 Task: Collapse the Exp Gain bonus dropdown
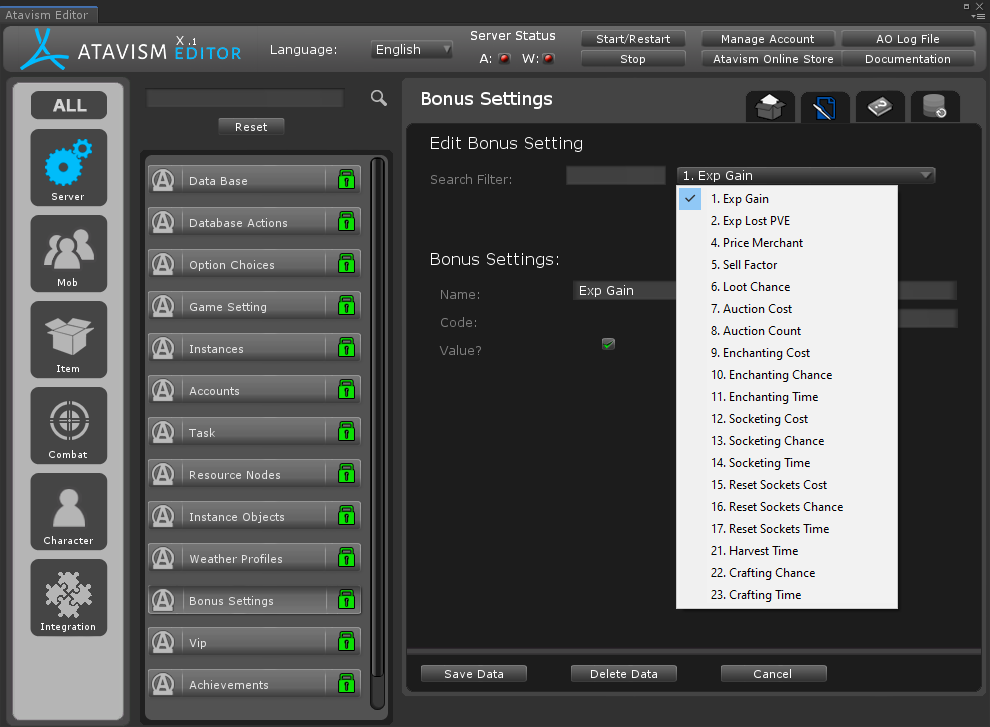[806, 175]
